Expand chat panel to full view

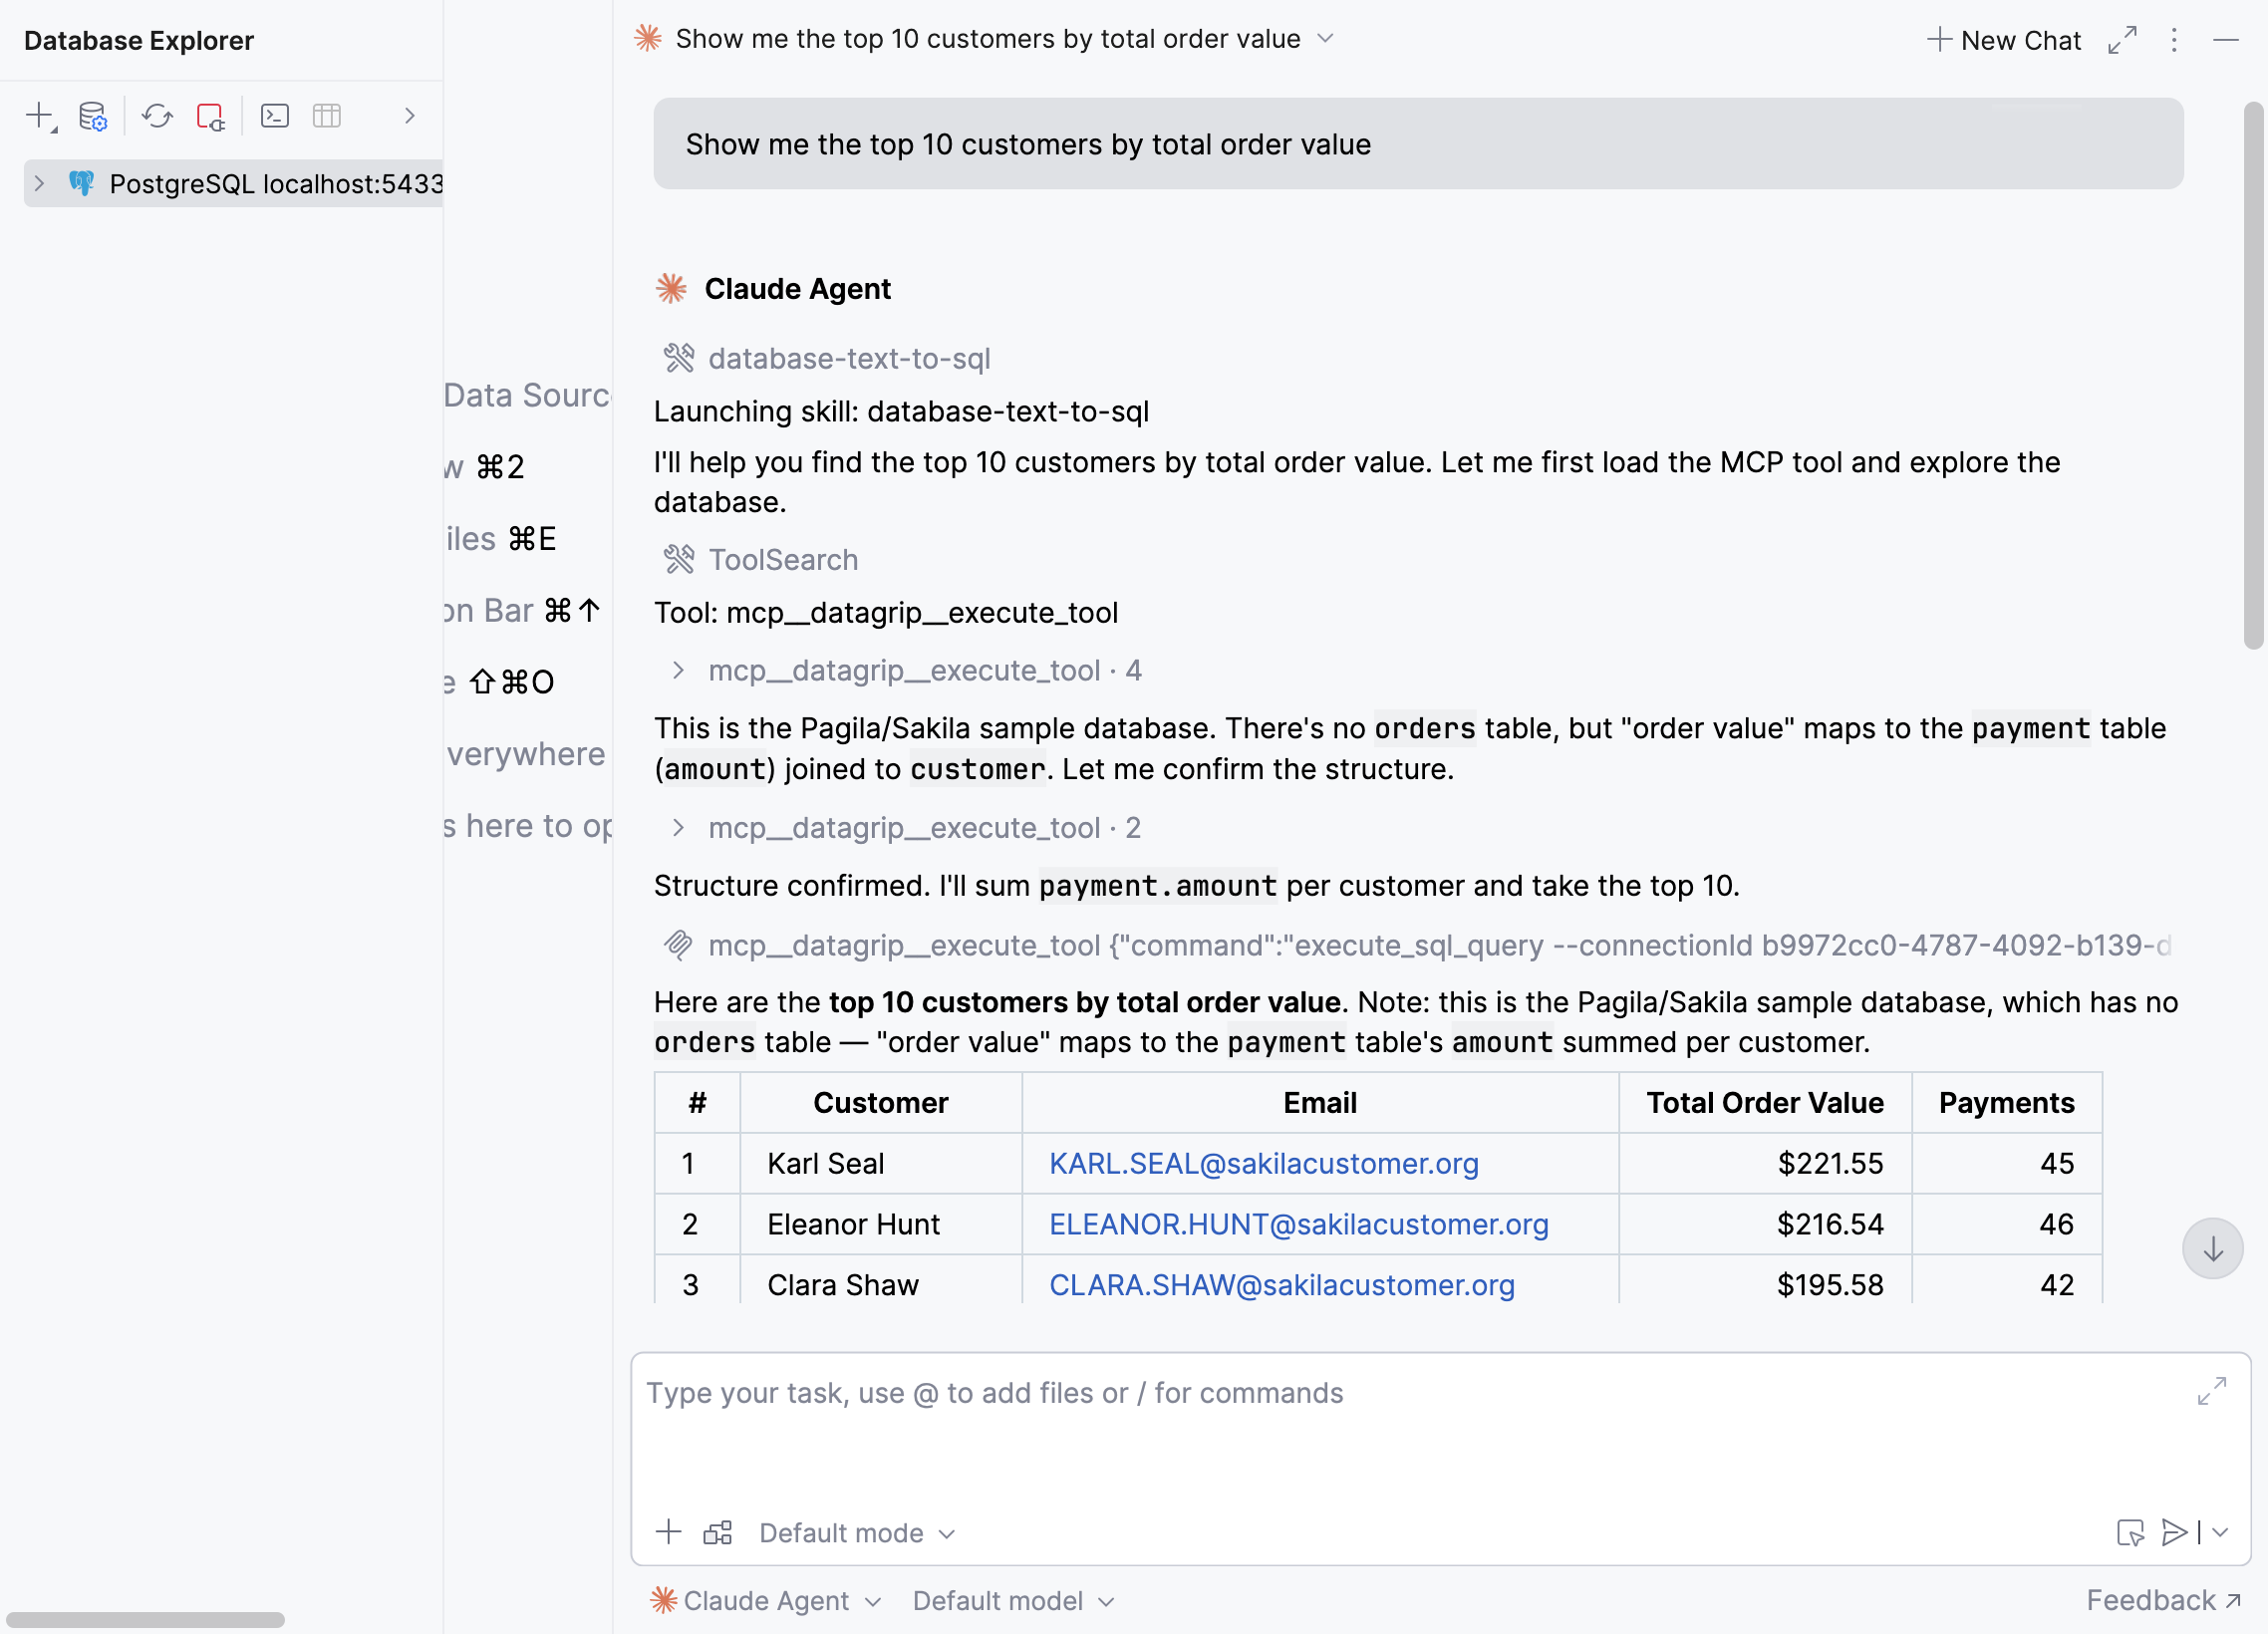pos(2123,40)
